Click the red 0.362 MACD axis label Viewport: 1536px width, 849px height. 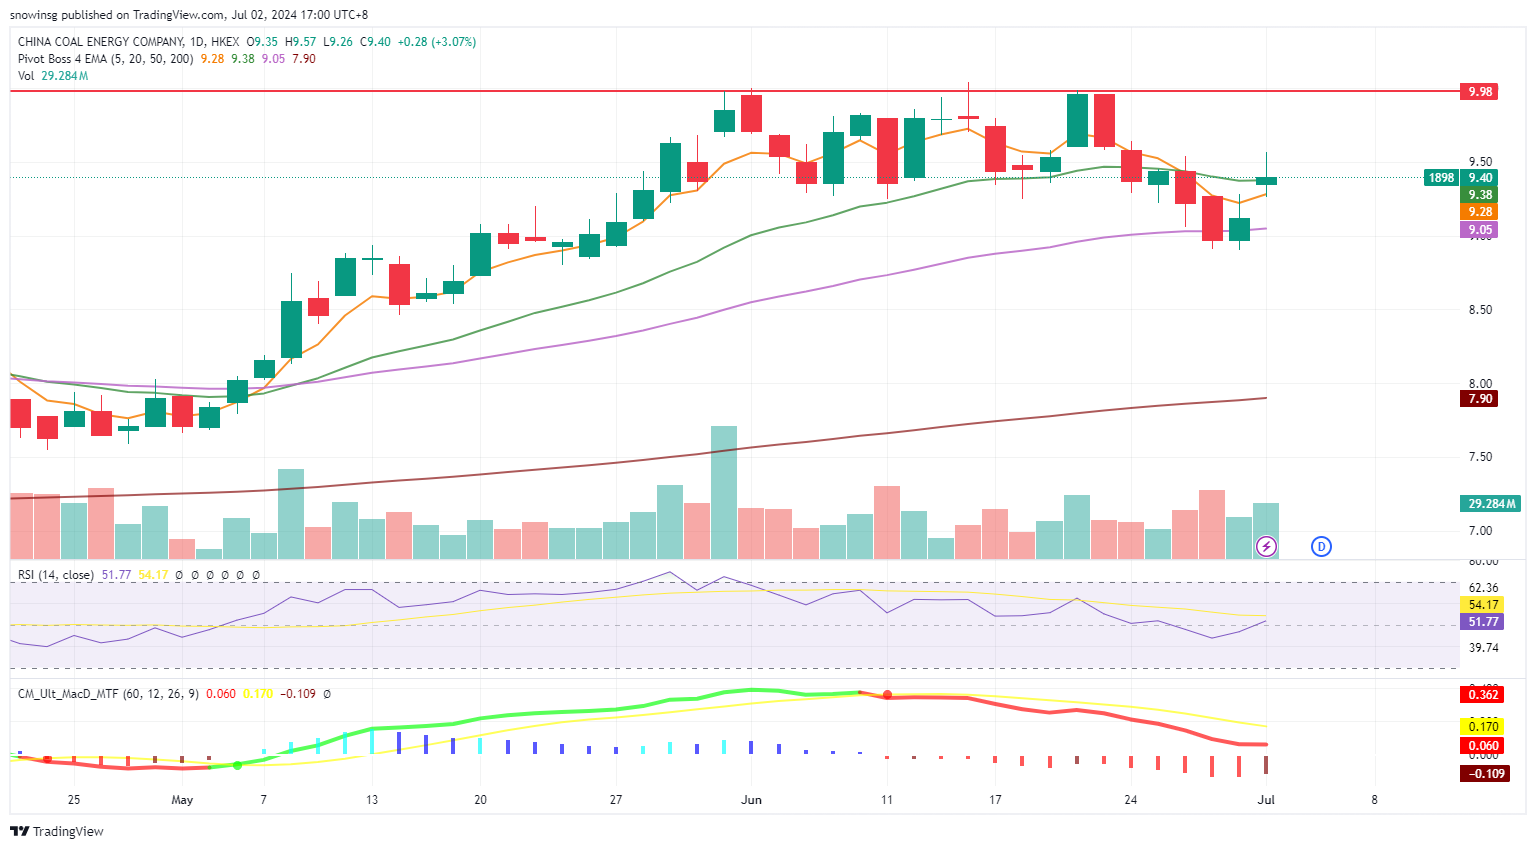(x=1483, y=695)
